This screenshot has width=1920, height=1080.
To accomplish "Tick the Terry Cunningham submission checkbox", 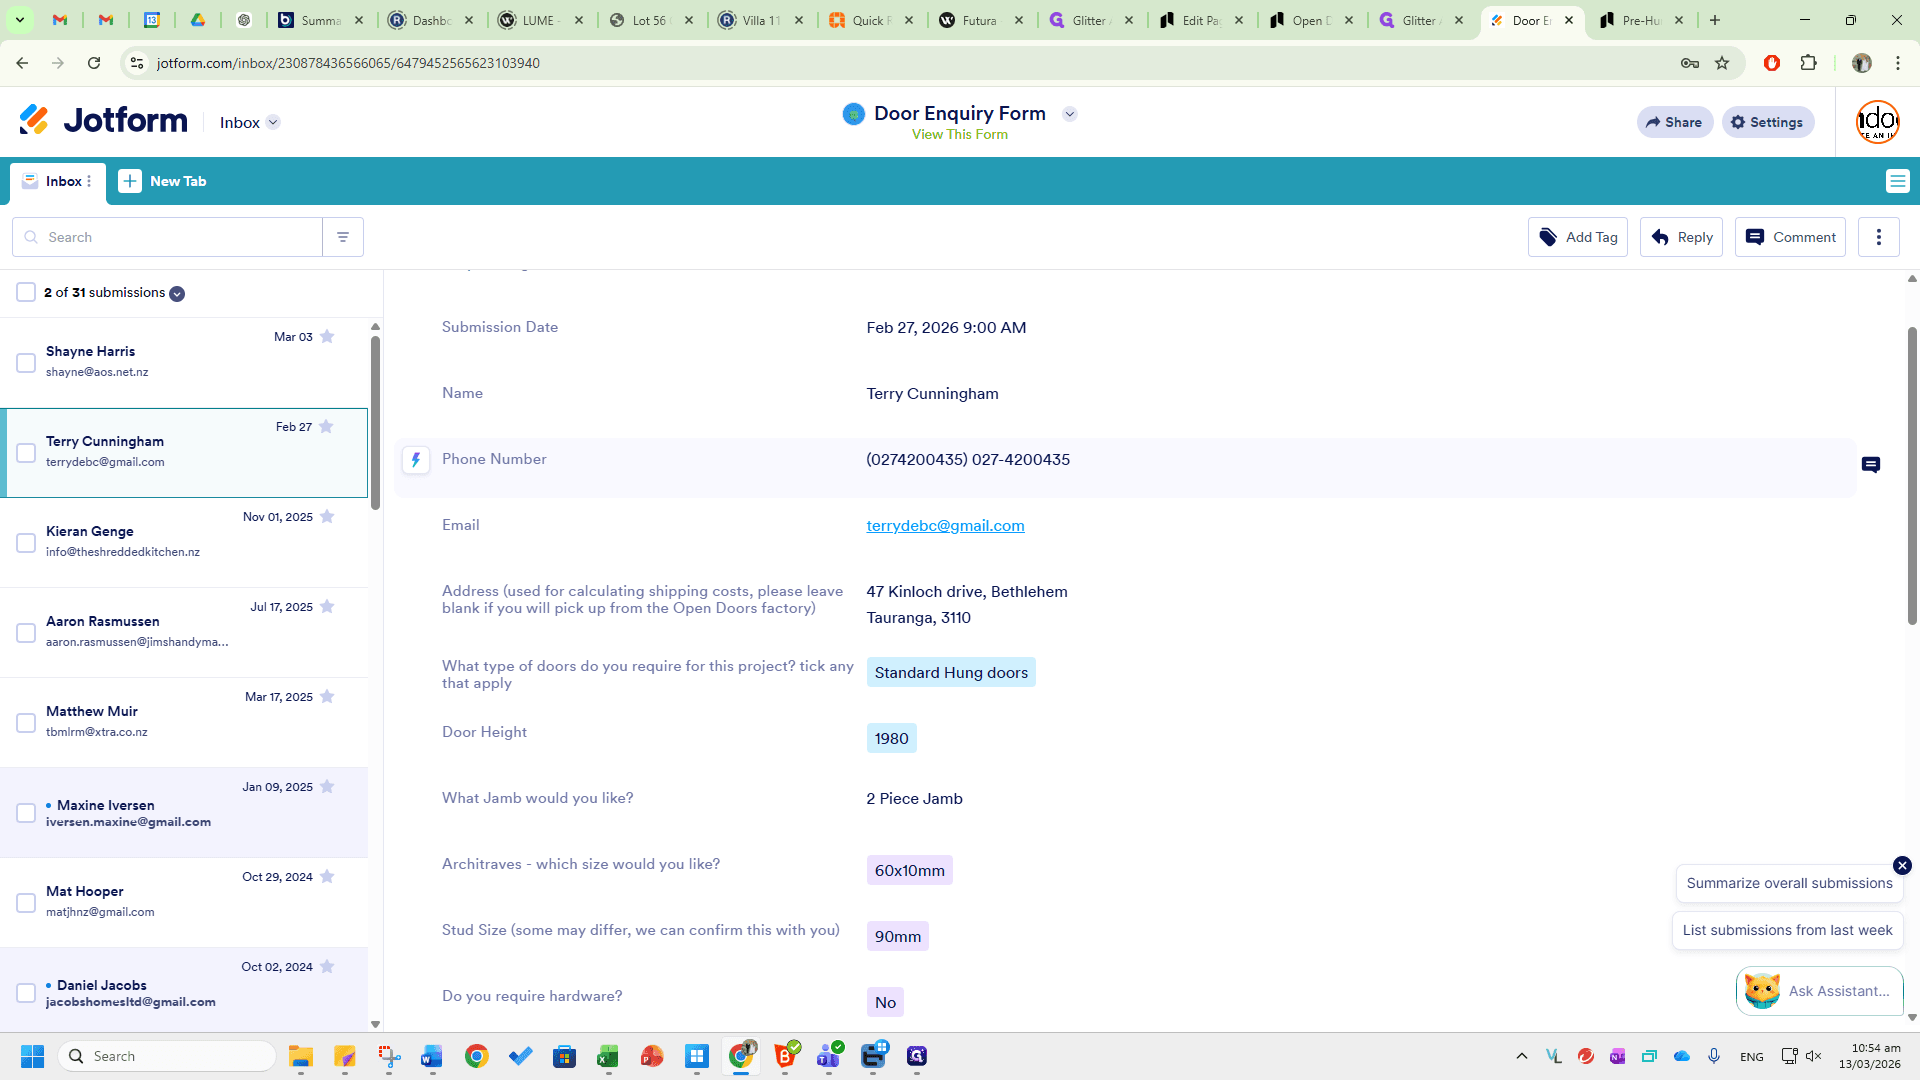I will coord(26,453).
